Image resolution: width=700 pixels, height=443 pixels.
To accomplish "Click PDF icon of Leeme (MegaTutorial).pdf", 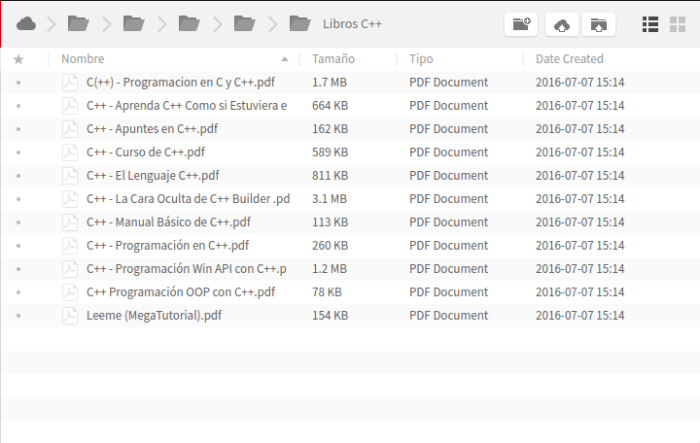I will (x=70, y=315).
